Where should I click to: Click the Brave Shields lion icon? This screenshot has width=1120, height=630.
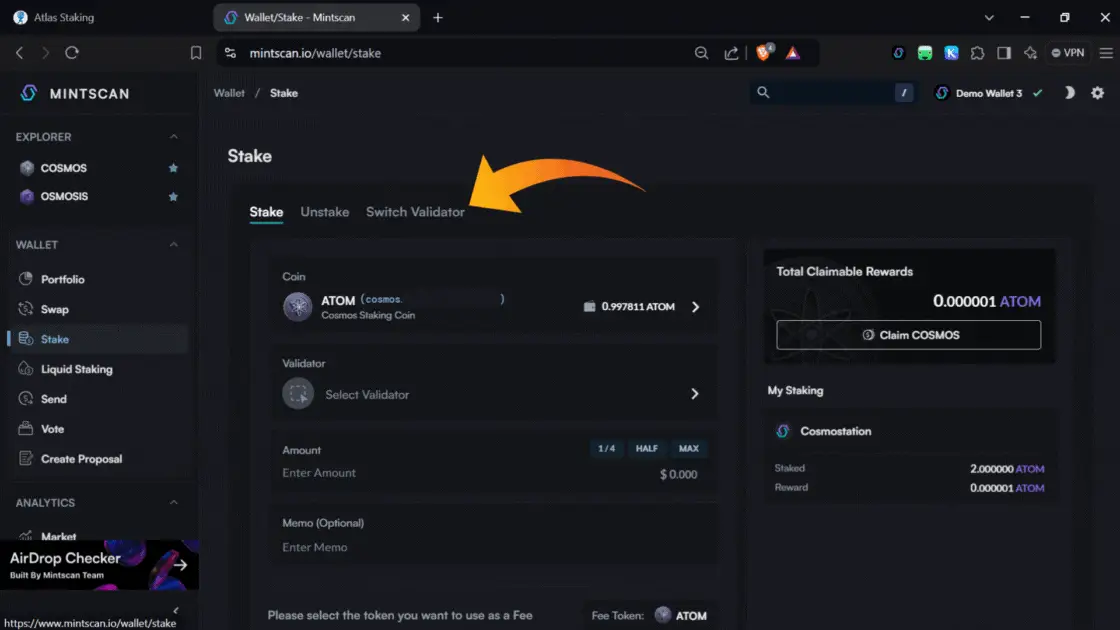point(764,53)
